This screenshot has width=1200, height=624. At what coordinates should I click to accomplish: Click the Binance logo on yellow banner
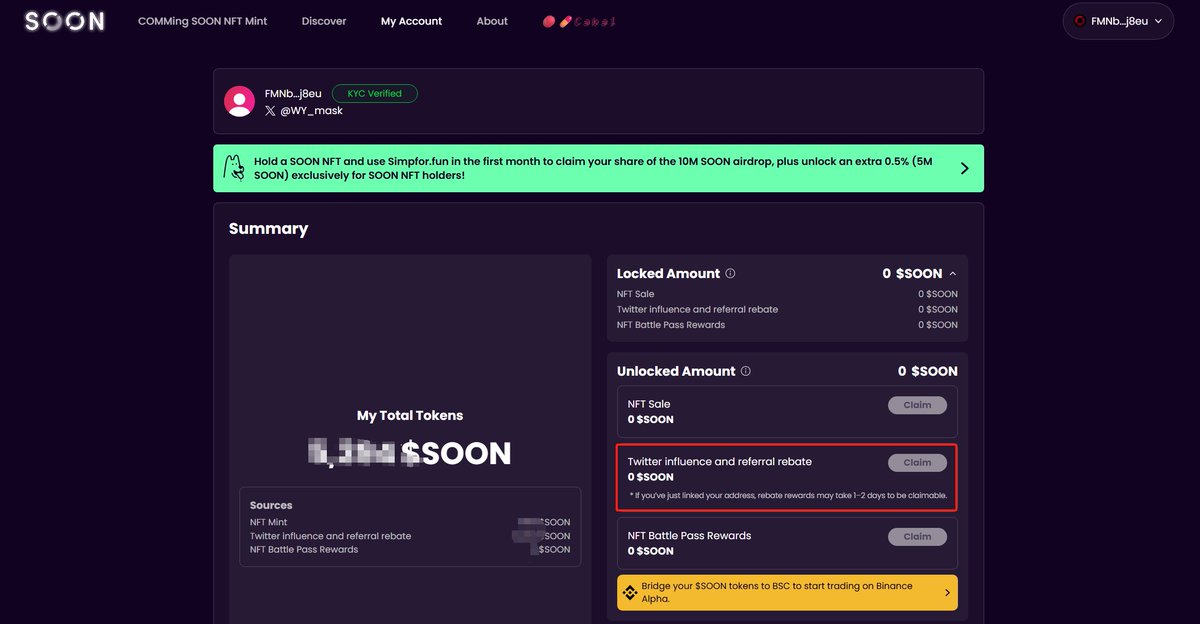(630, 593)
